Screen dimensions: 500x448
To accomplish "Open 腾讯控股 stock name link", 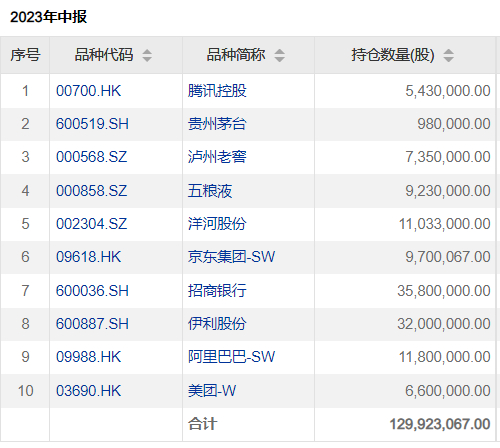I will click(217, 91).
